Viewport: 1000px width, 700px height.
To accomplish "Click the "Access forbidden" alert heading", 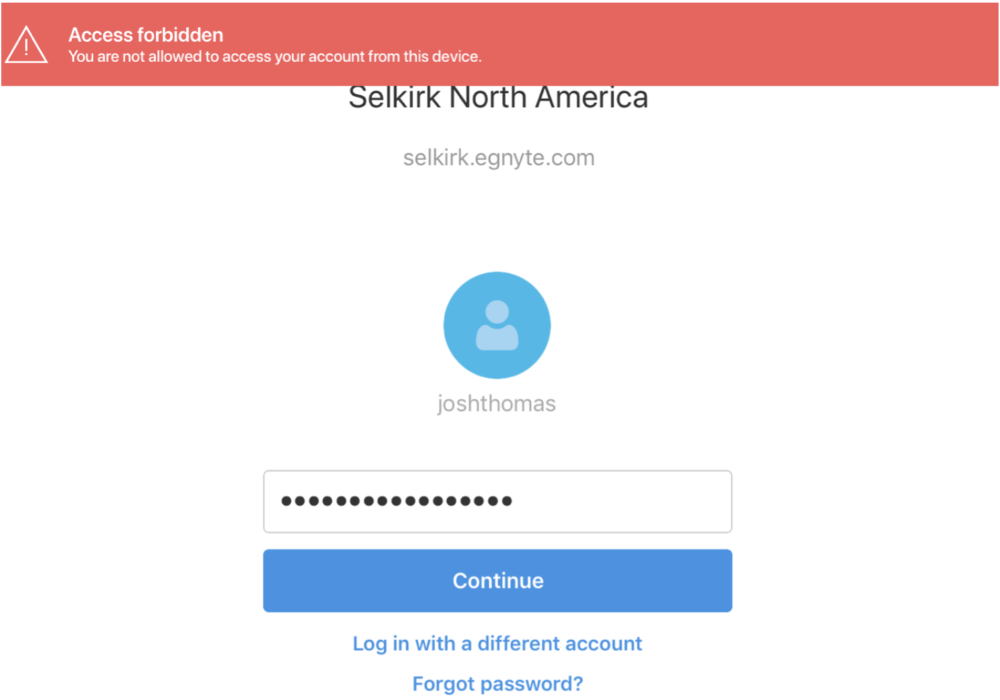I will [145, 34].
